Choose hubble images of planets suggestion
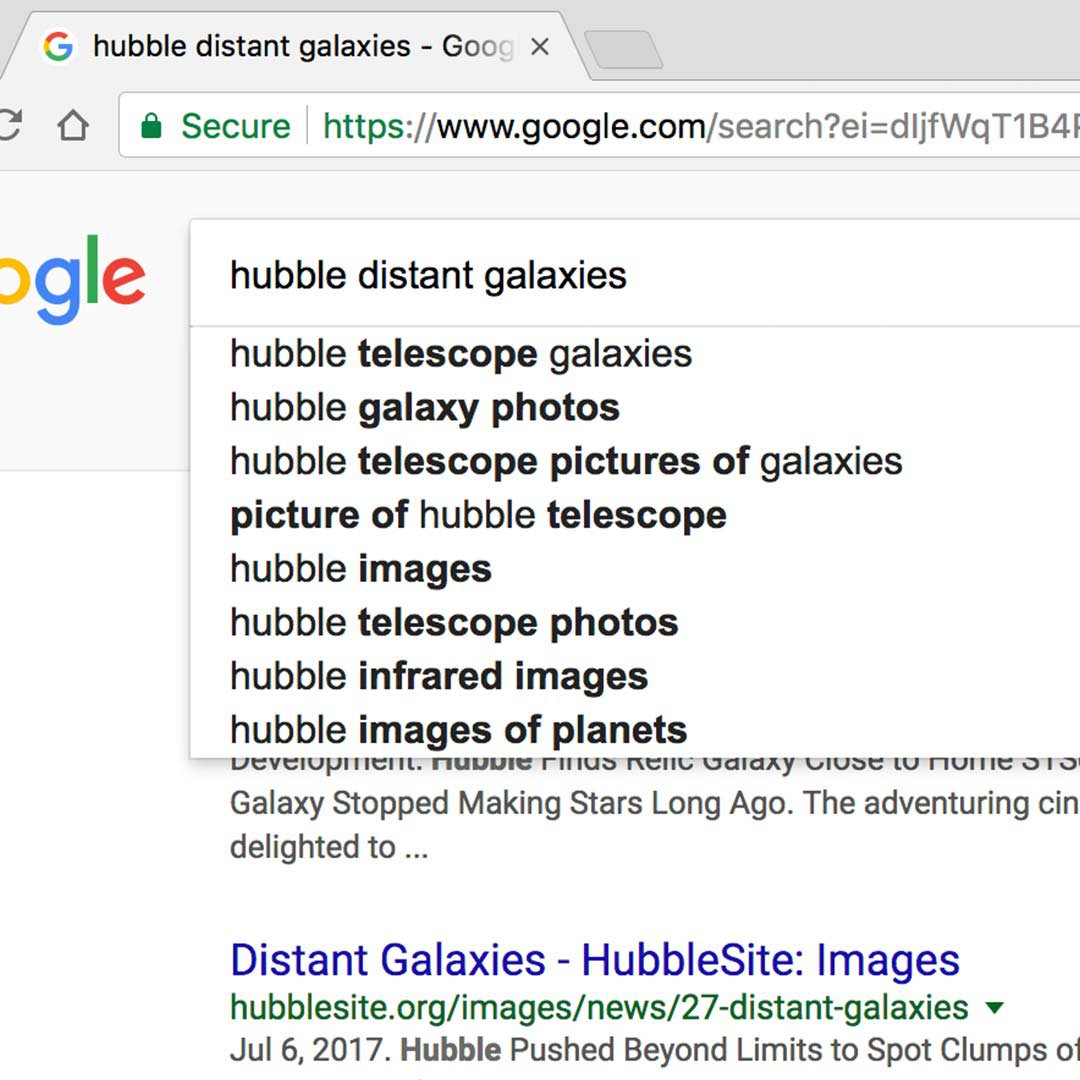 coord(458,731)
